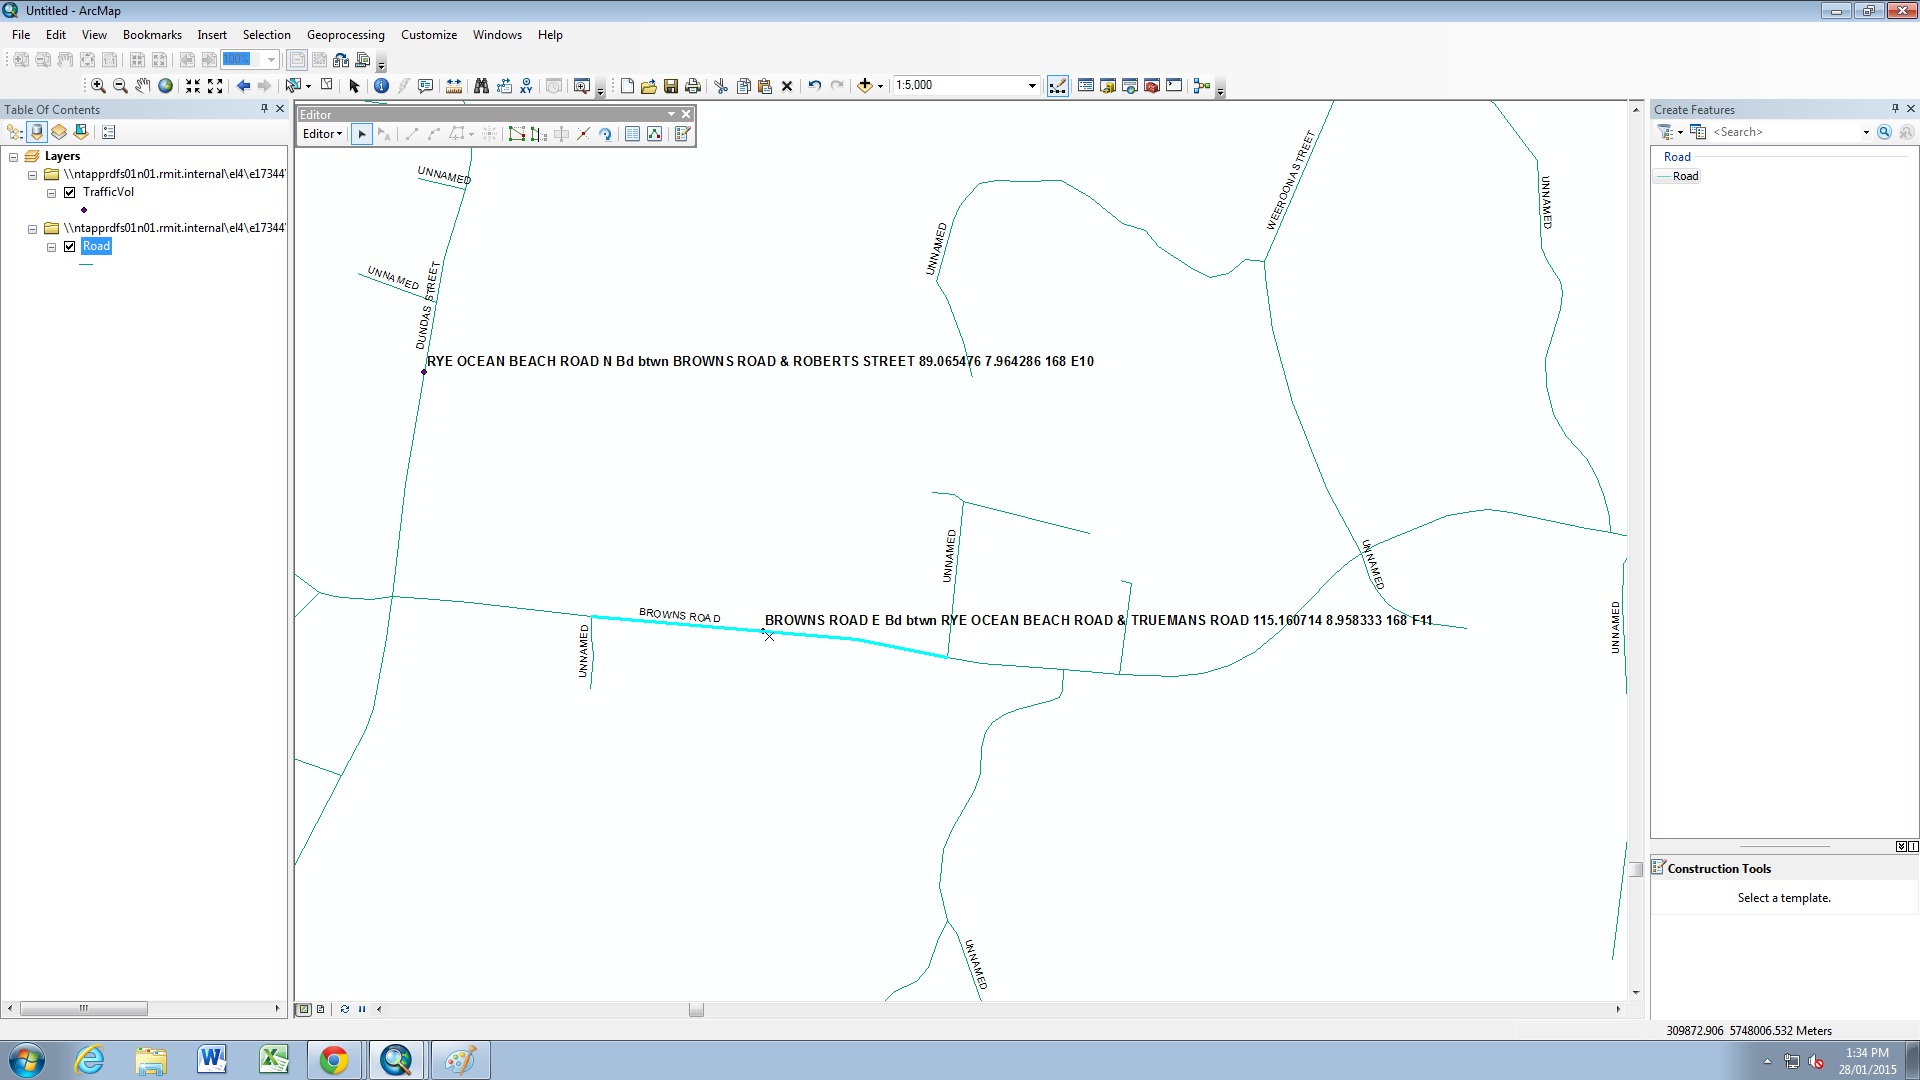The image size is (1920, 1080).
Task: Open the Customize menu
Action: click(429, 35)
